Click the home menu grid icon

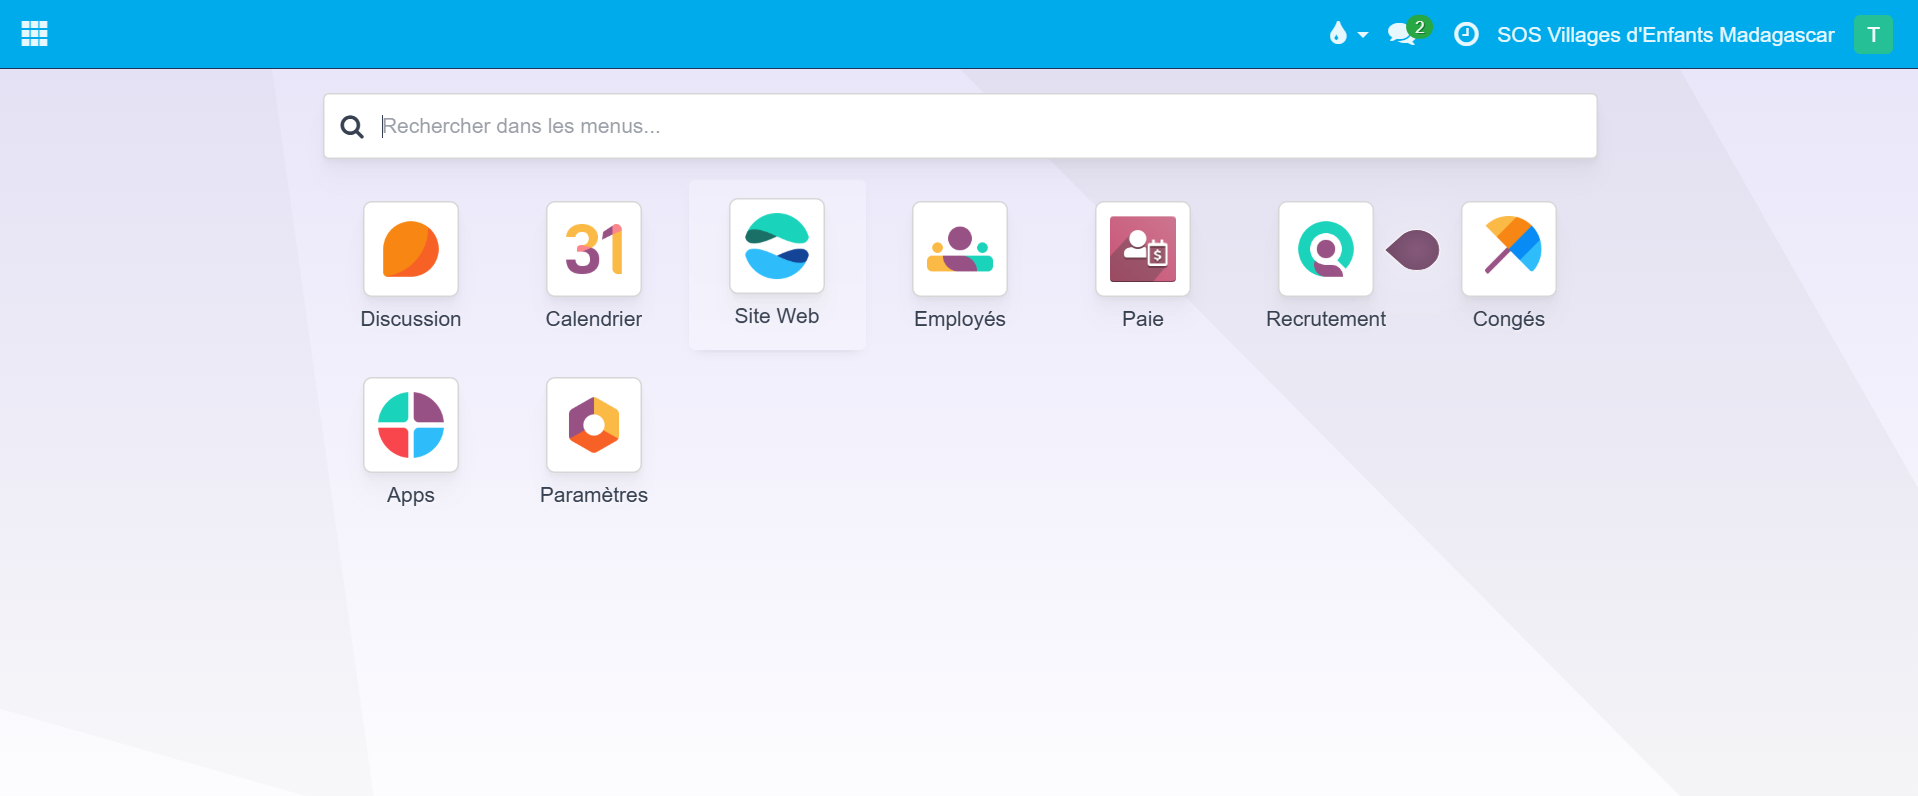35,34
